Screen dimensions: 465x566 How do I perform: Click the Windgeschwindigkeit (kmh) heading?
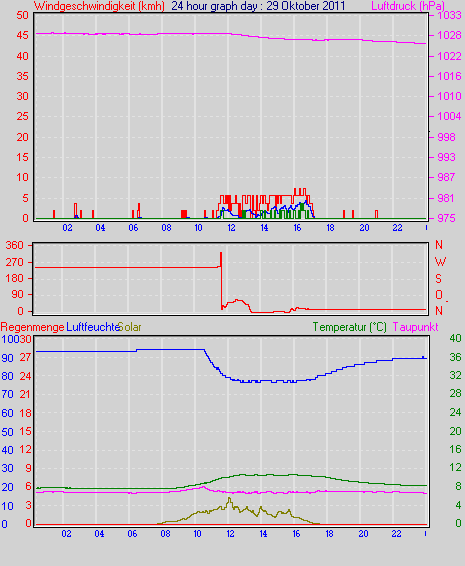99,6
